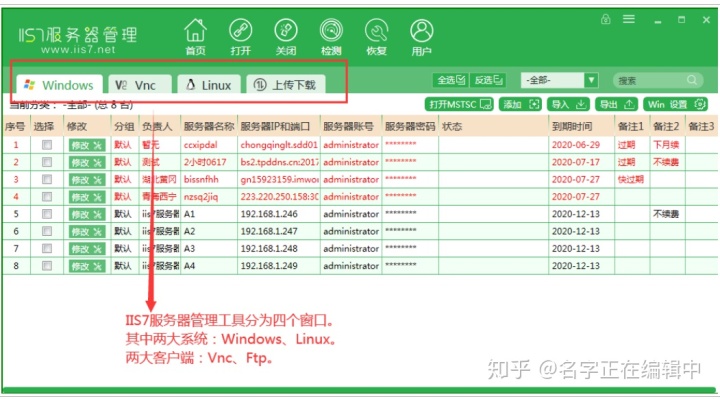Screen dimensions: 720x399
Task: Click 修改 edit button for bissnfhh row
Action: pyautogui.click(x=87, y=180)
